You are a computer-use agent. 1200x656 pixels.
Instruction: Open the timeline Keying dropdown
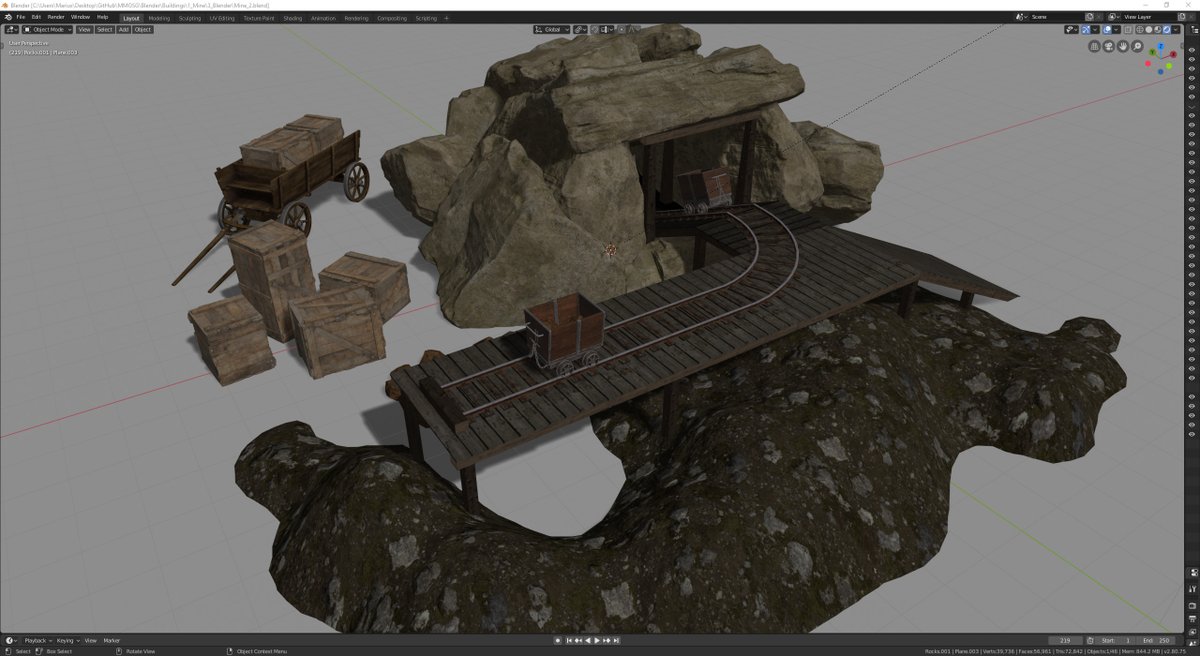(x=67, y=640)
